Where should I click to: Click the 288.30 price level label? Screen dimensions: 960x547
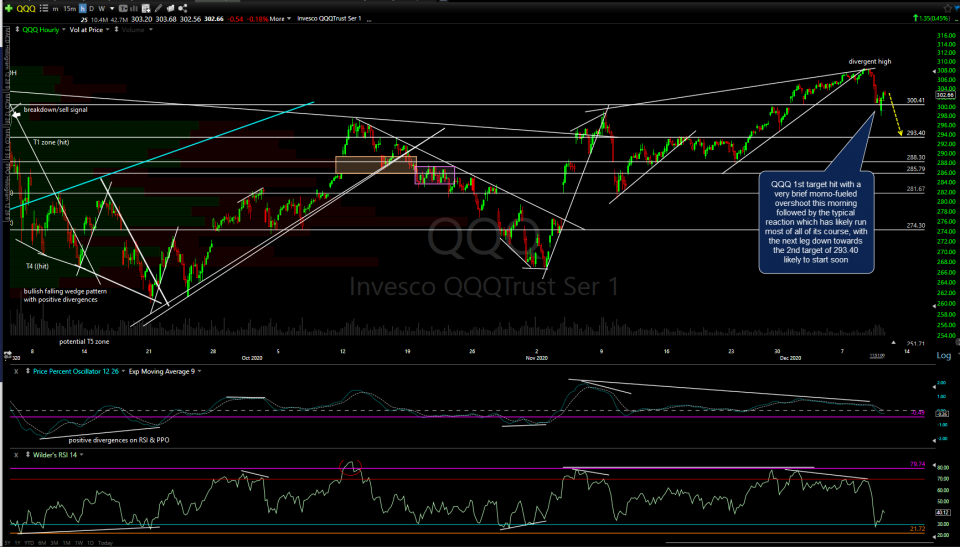(x=916, y=158)
